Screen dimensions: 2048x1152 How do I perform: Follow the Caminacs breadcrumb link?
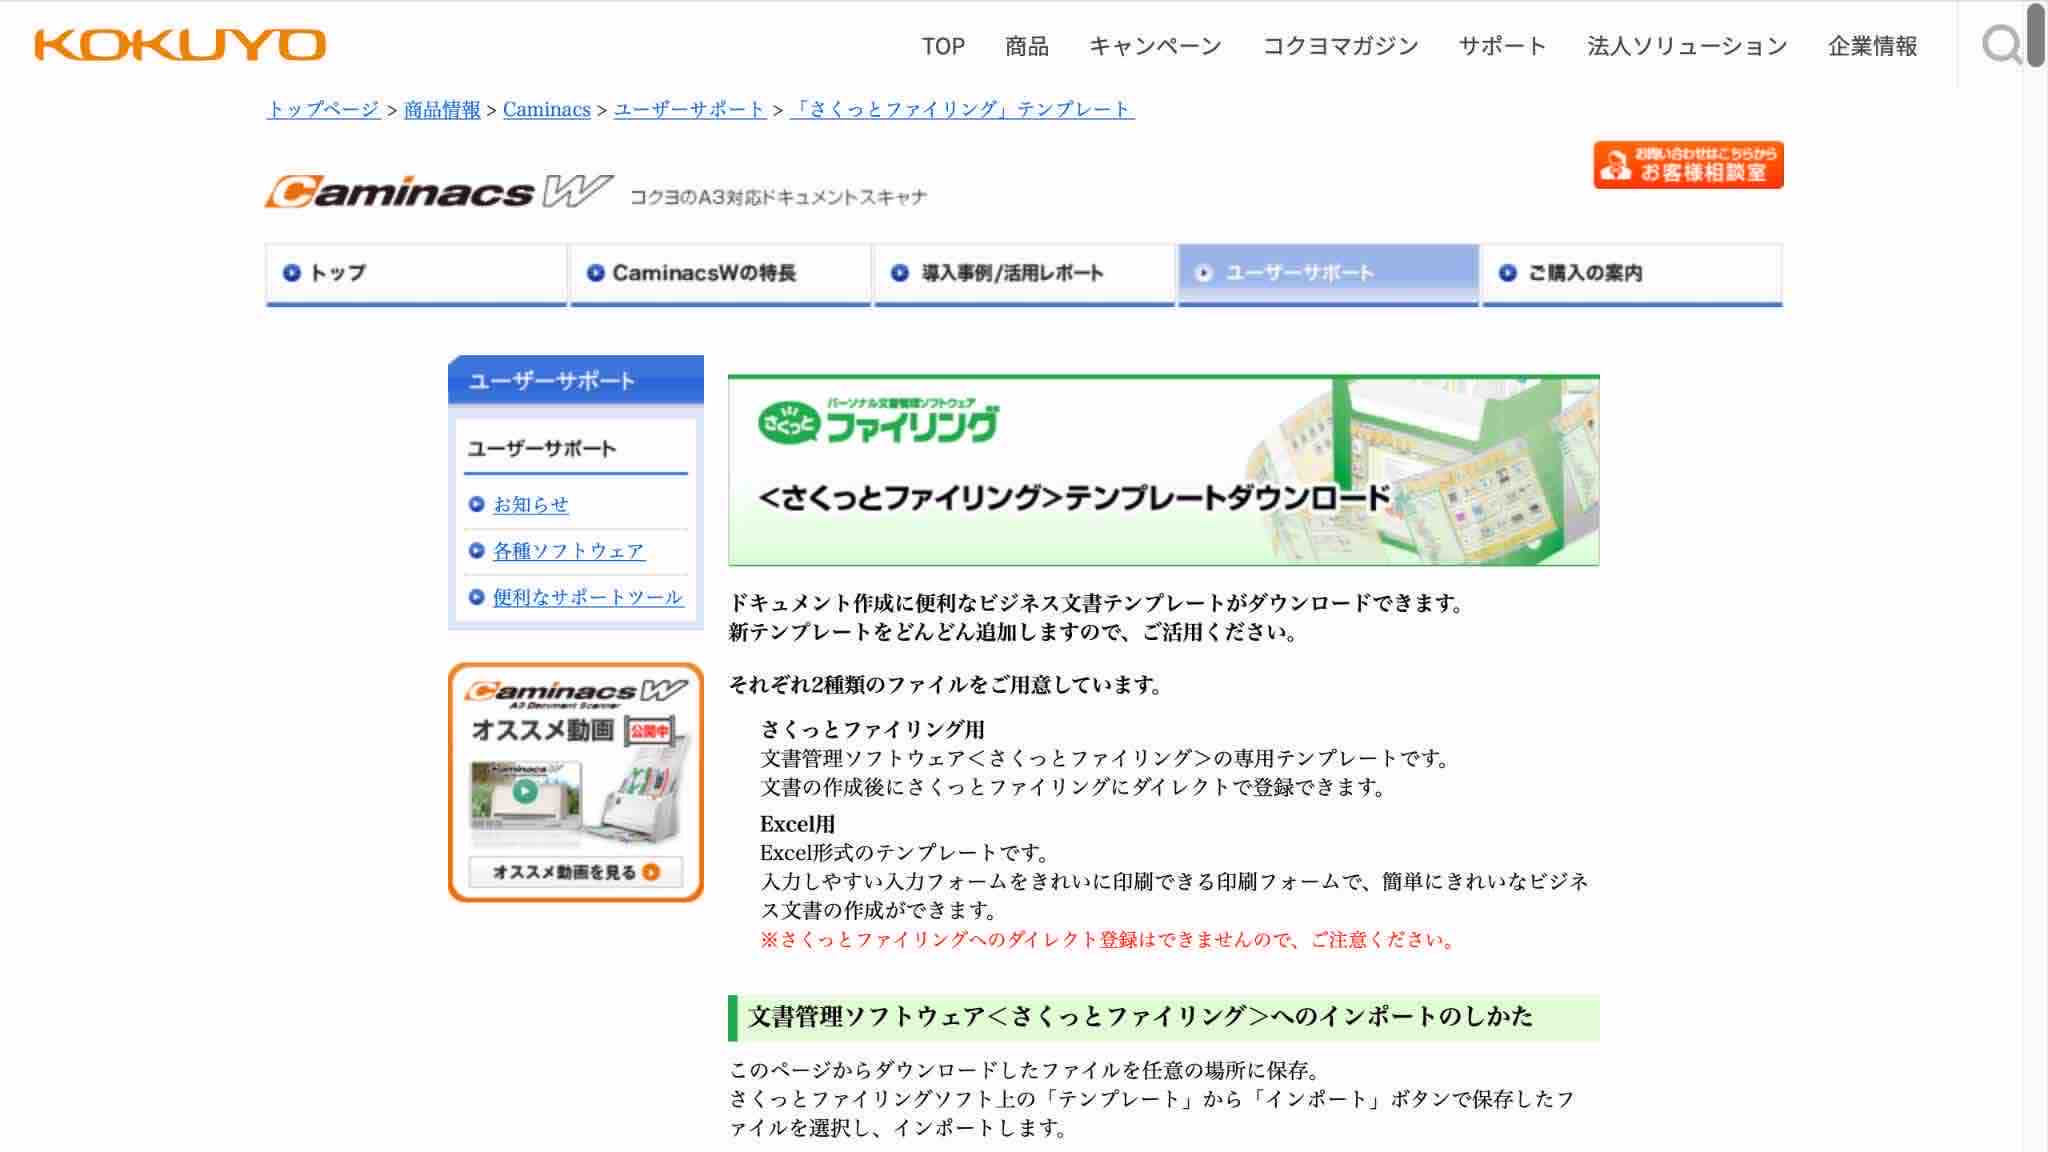547,109
